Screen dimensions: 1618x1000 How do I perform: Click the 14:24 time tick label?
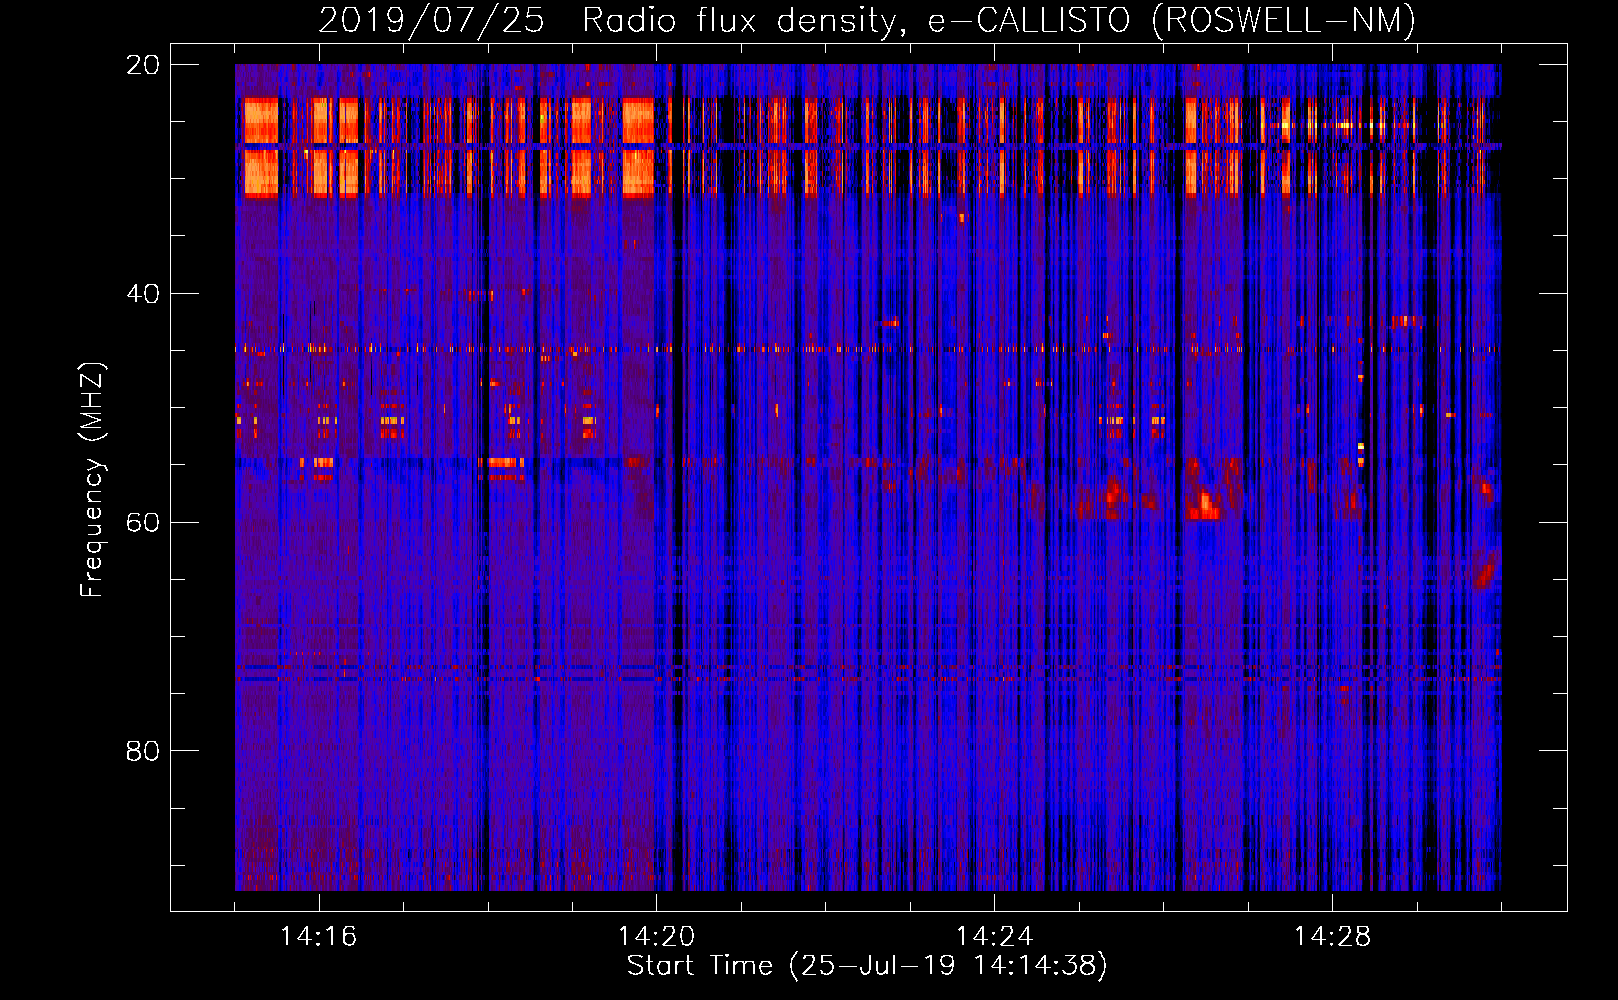coord(994,937)
